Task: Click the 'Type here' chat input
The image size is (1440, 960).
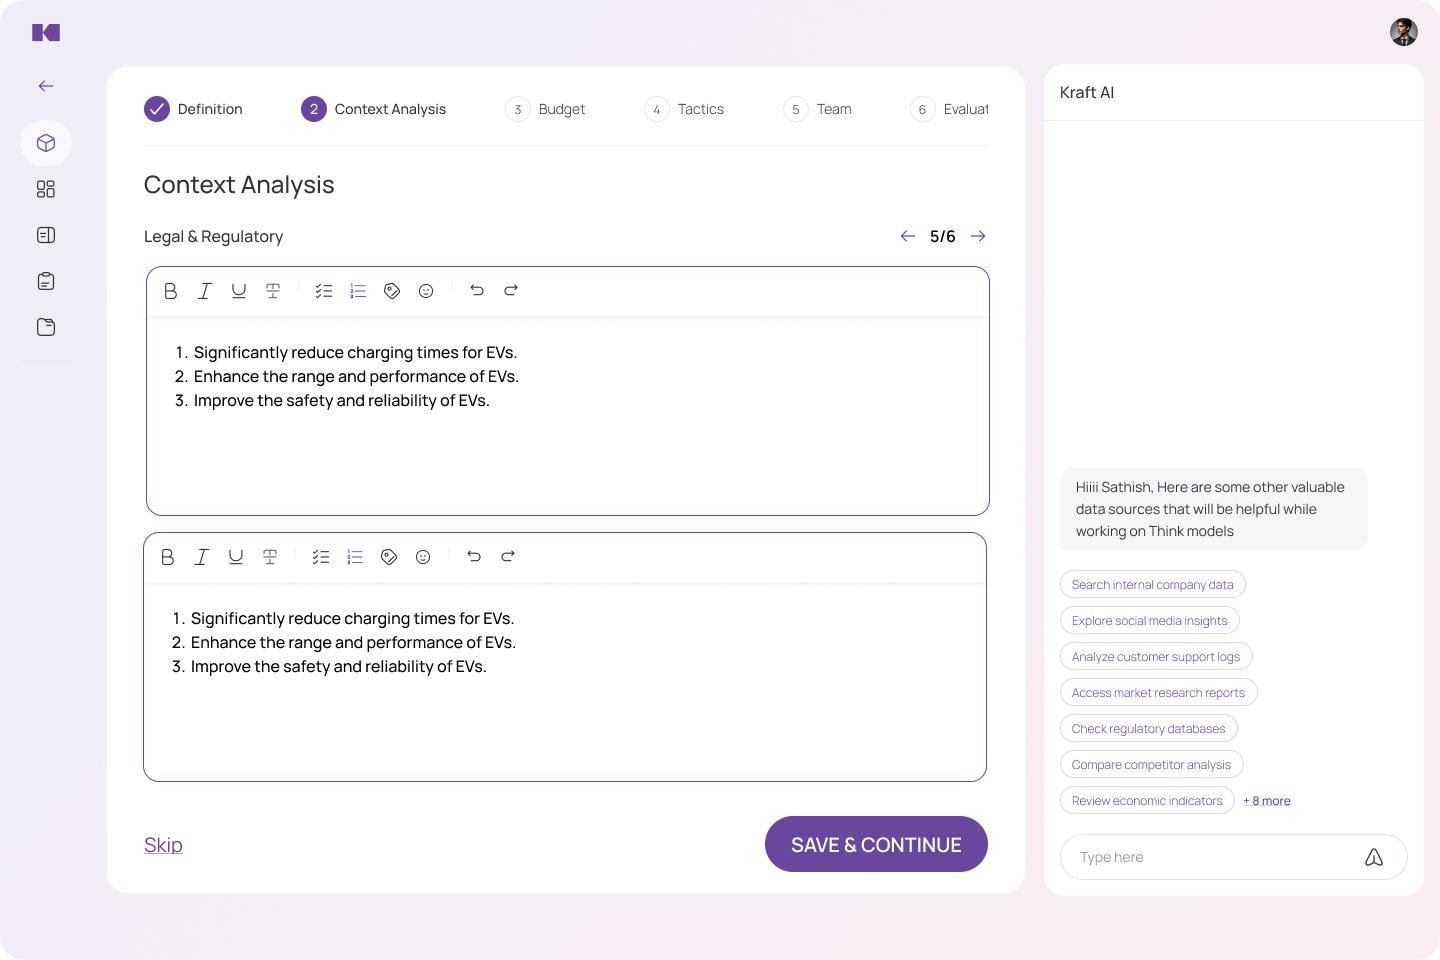Action: [1210, 857]
